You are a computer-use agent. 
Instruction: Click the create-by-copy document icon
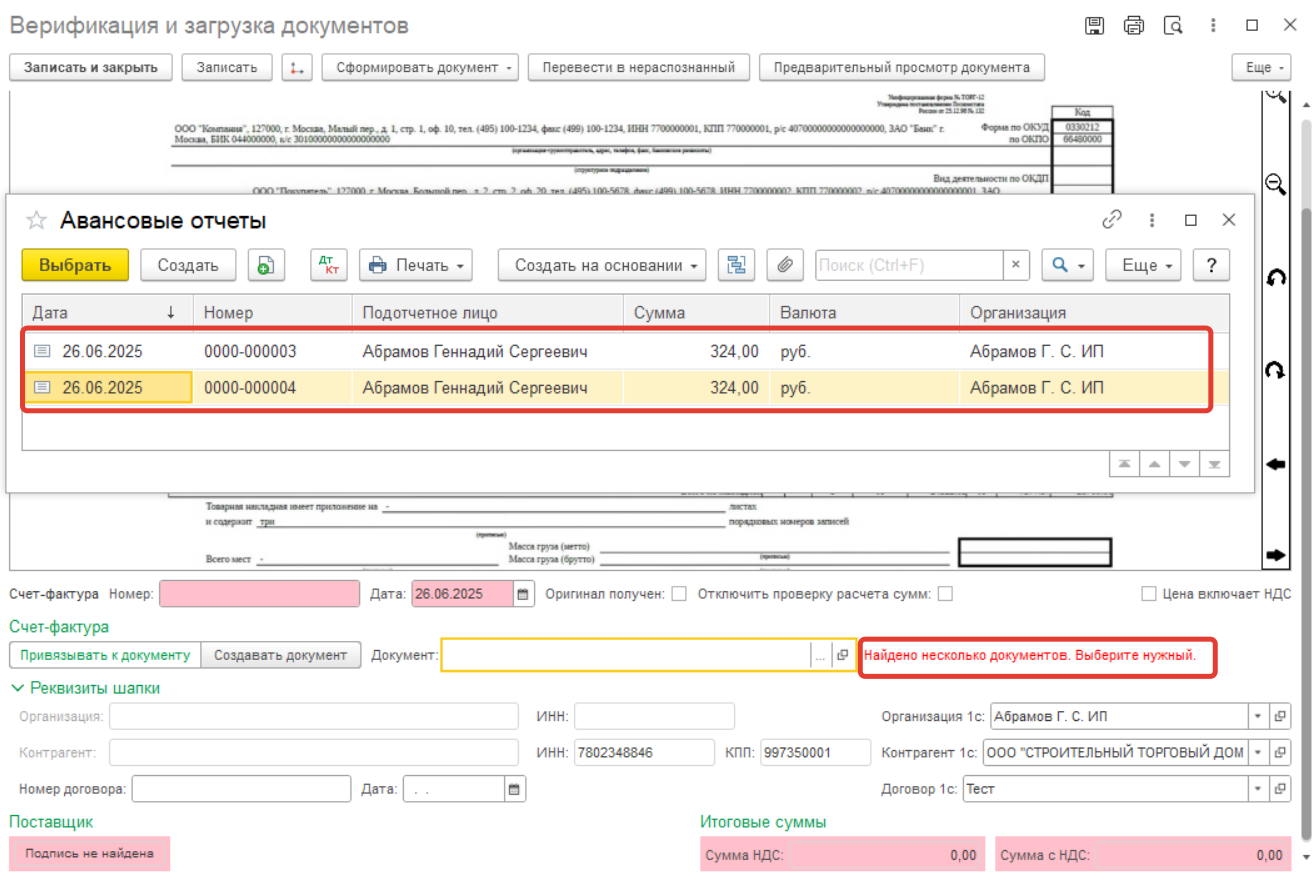coord(265,265)
